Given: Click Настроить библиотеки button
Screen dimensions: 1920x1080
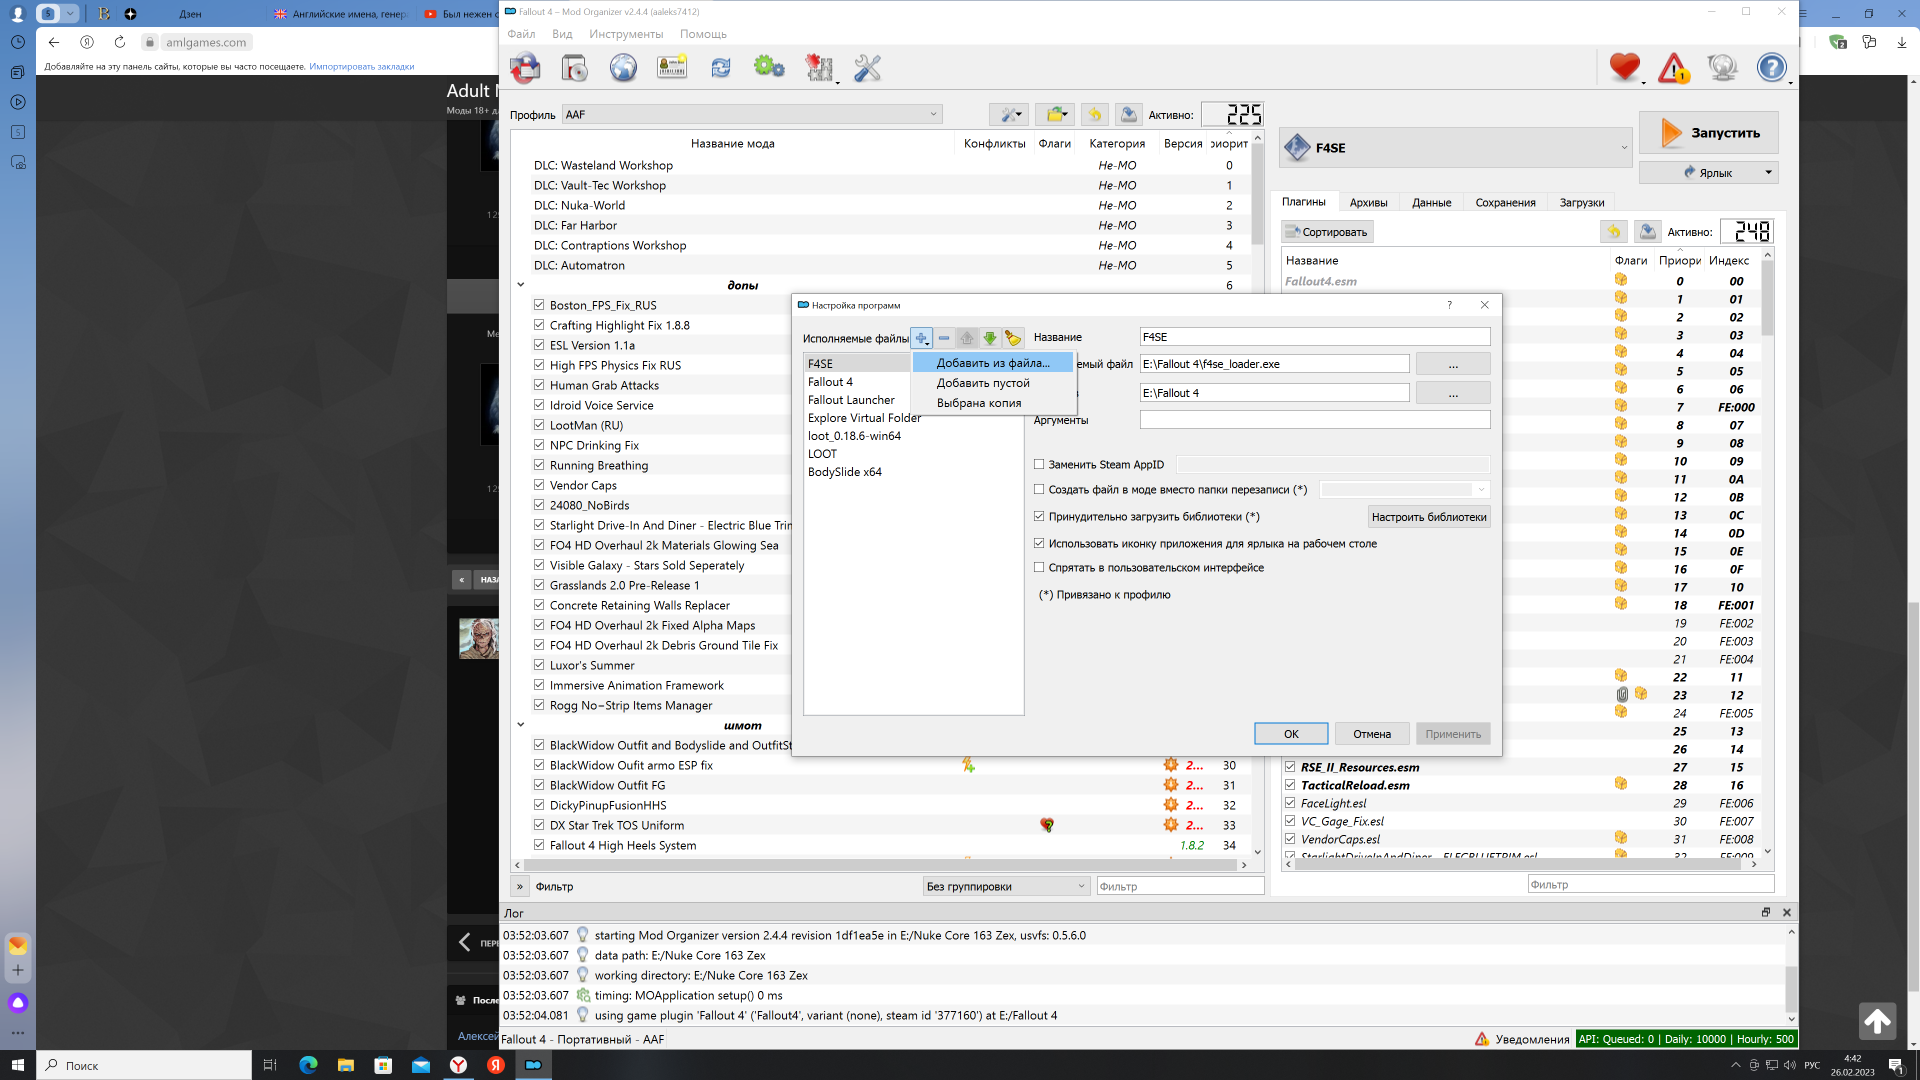Looking at the screenshot, I should [x=1428, y=517].
